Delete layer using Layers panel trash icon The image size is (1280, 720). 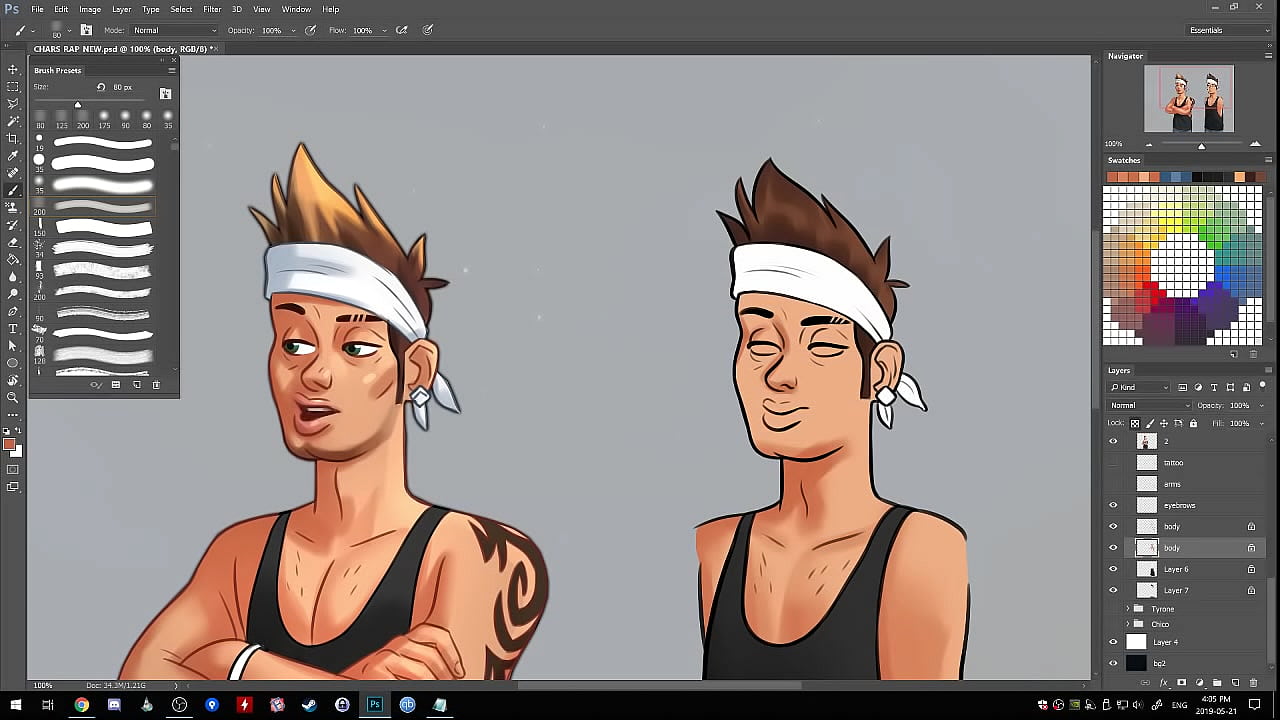click(1253, 683)
